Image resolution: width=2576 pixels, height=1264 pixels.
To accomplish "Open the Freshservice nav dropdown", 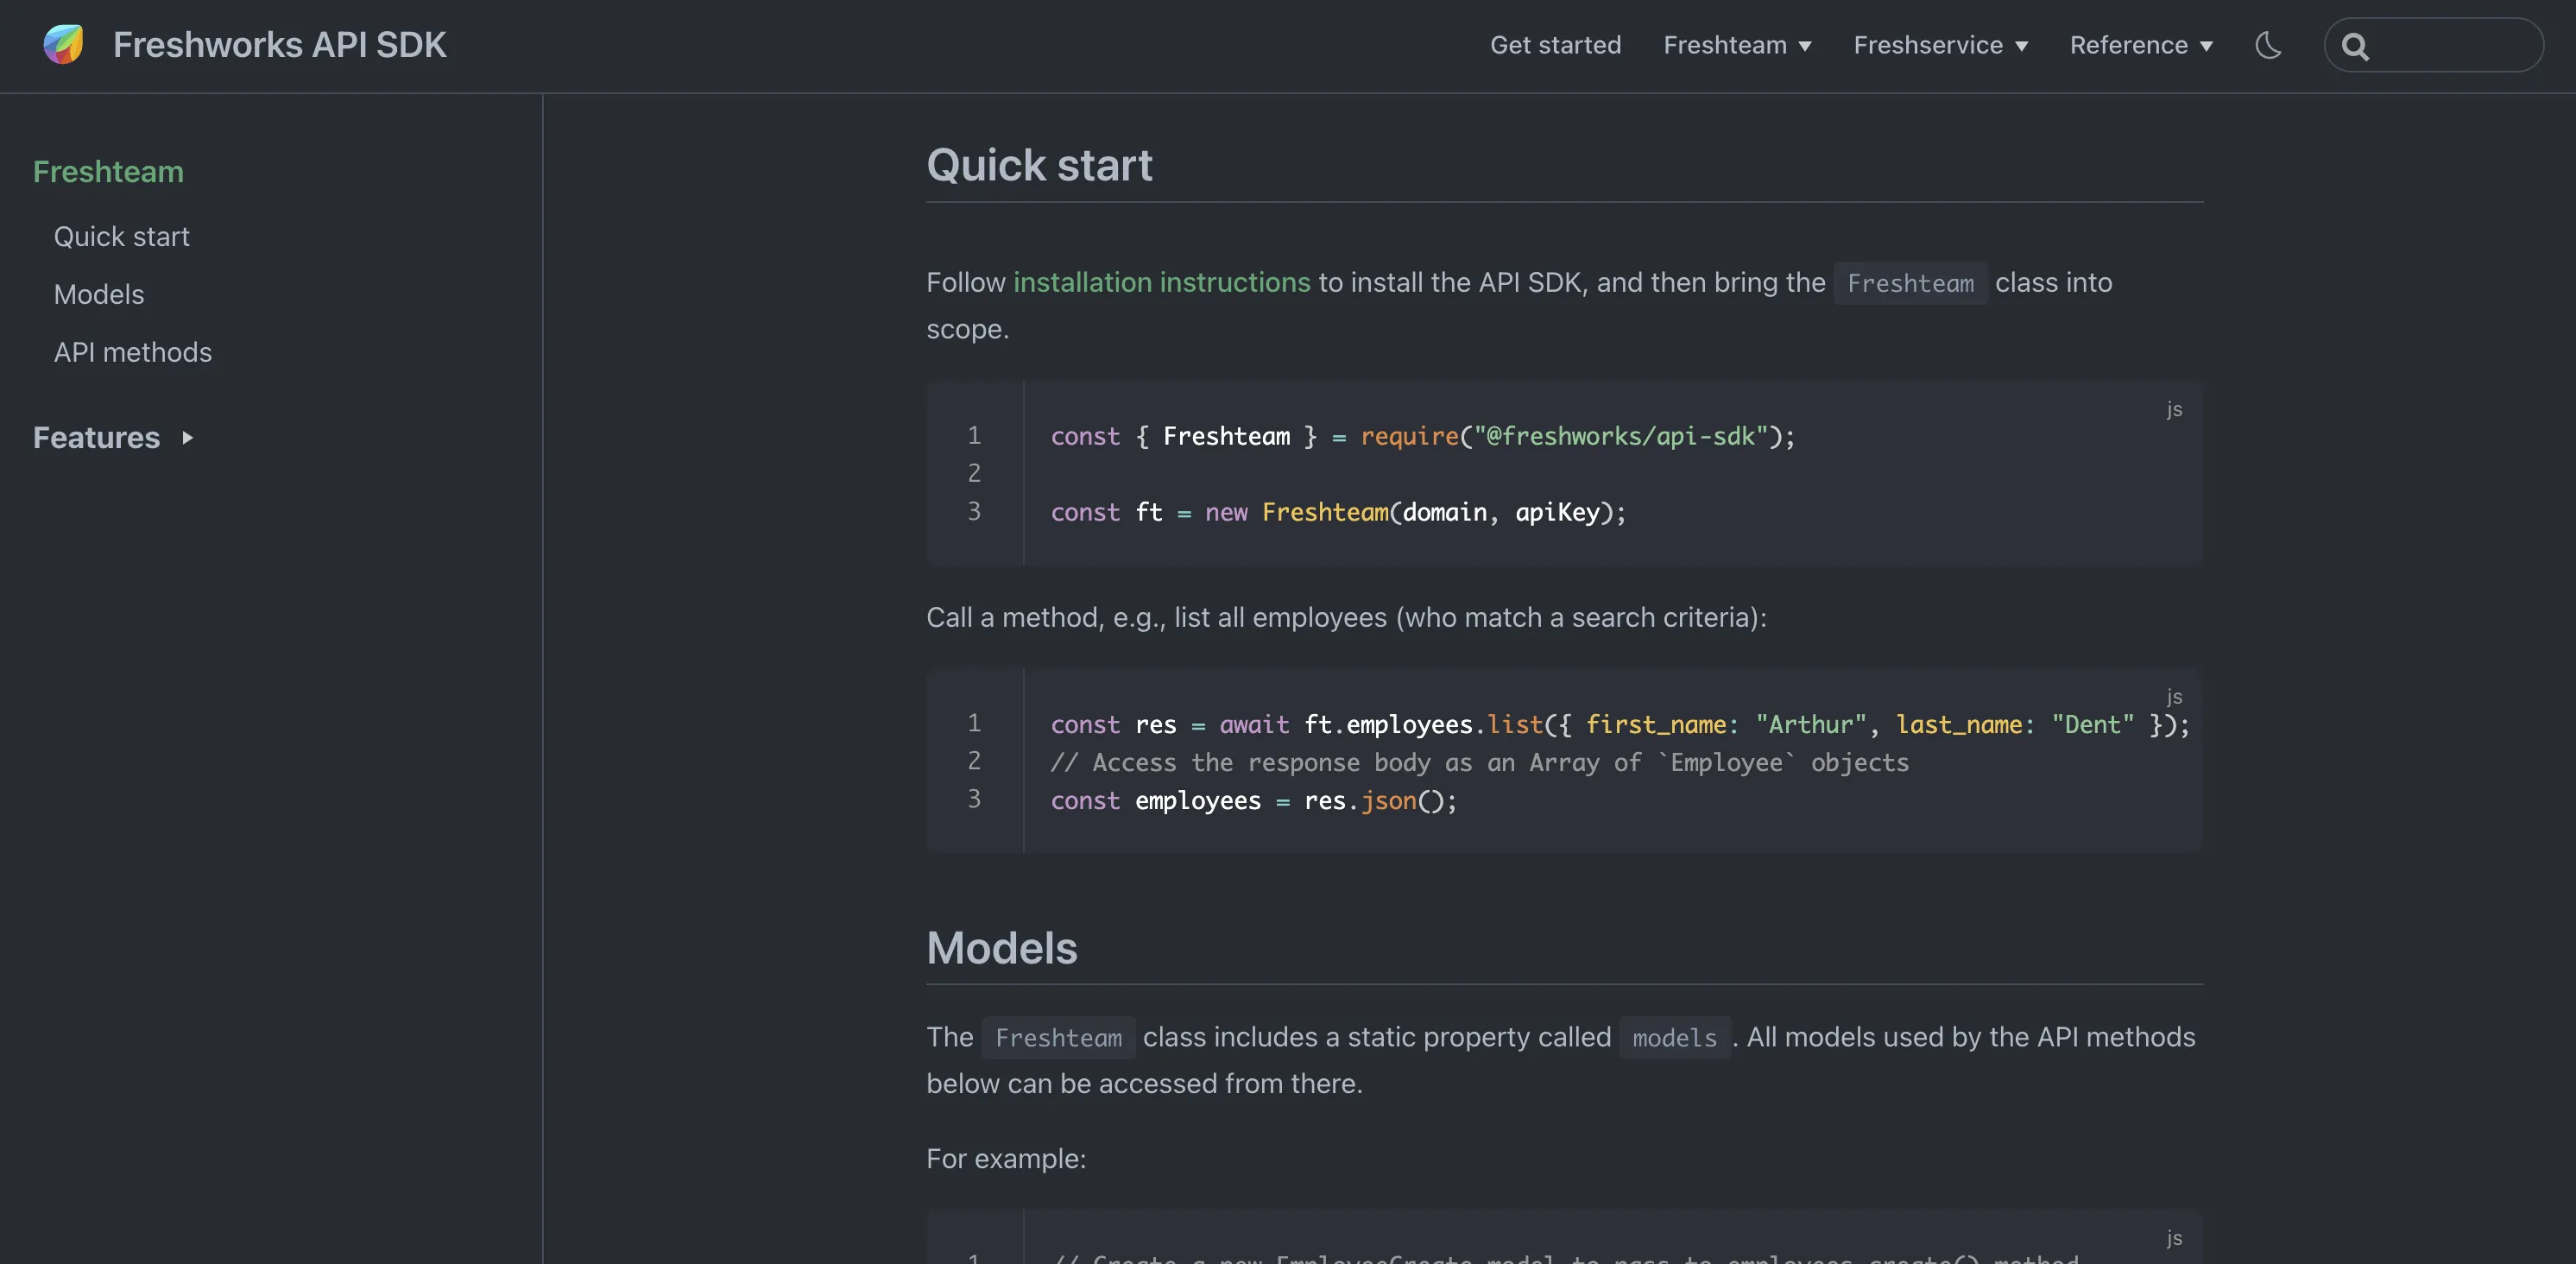I will click(x=1940, y=45).
